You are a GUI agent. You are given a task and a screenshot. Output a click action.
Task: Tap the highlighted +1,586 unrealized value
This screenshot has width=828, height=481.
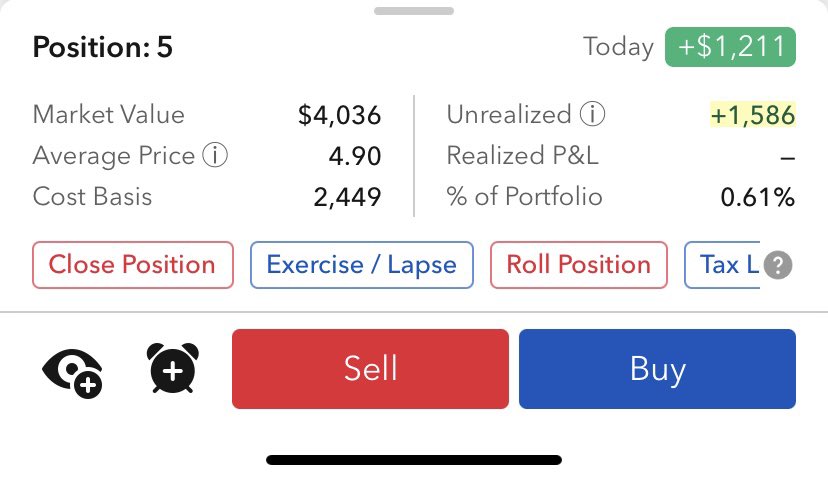752,115
